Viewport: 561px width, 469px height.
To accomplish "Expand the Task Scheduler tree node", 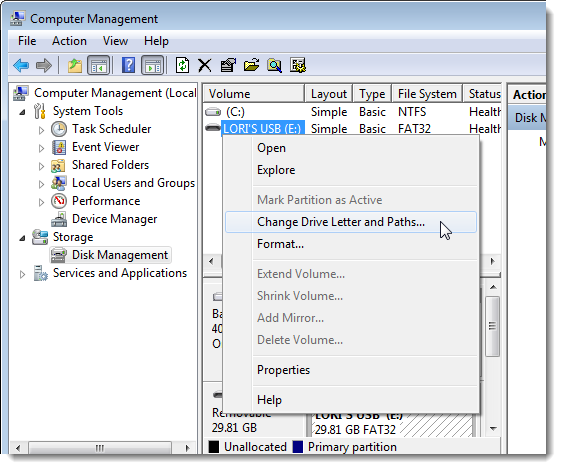I will (41, 130).
